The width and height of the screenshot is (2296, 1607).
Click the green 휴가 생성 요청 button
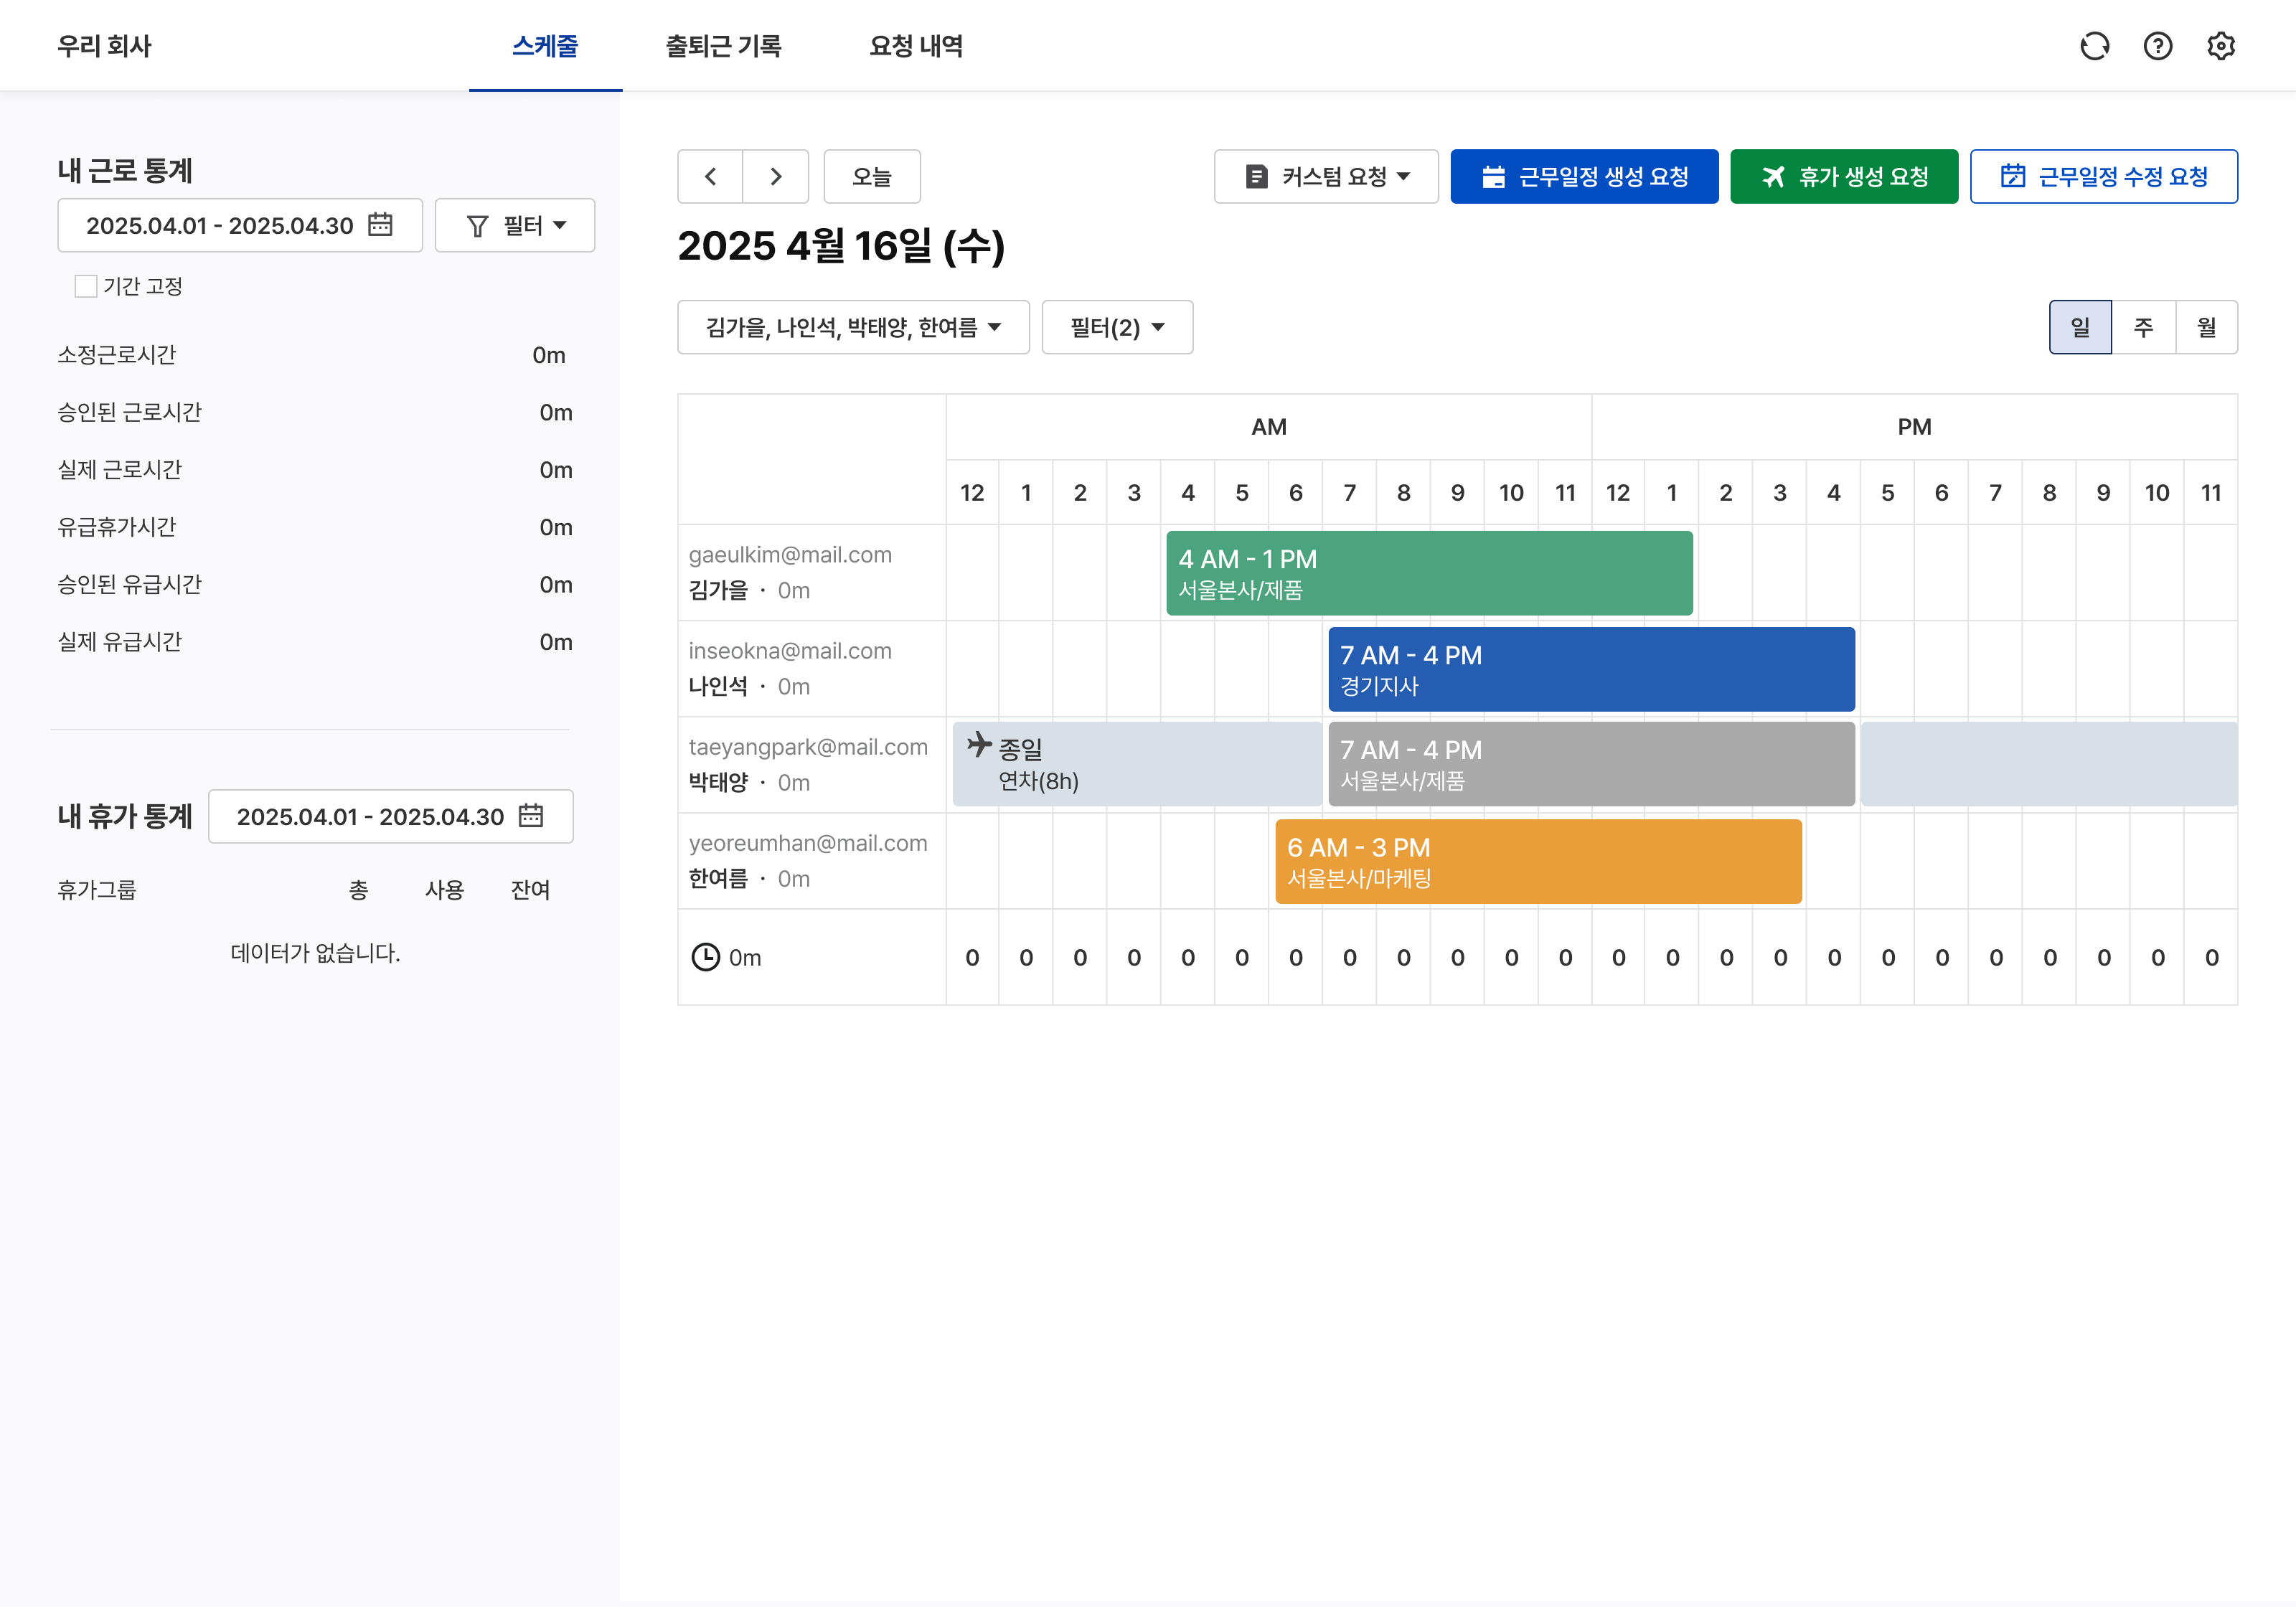coord(1843,177)
